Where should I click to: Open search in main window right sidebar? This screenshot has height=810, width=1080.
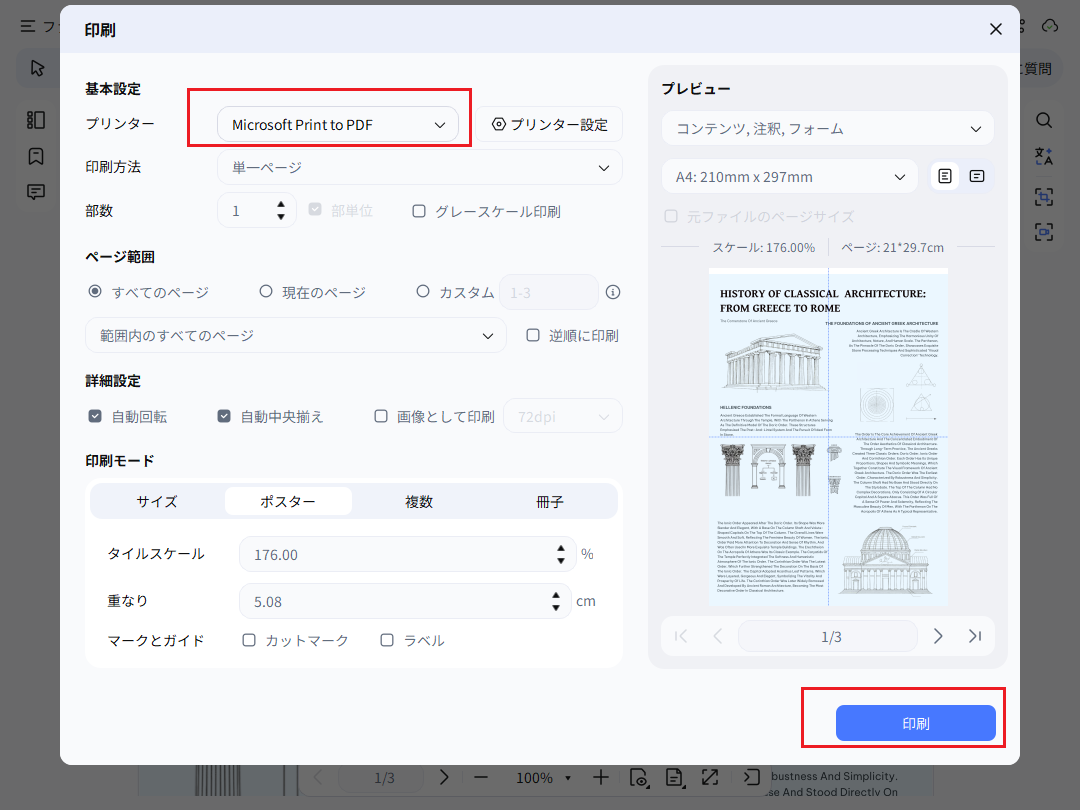[1044, 120]
